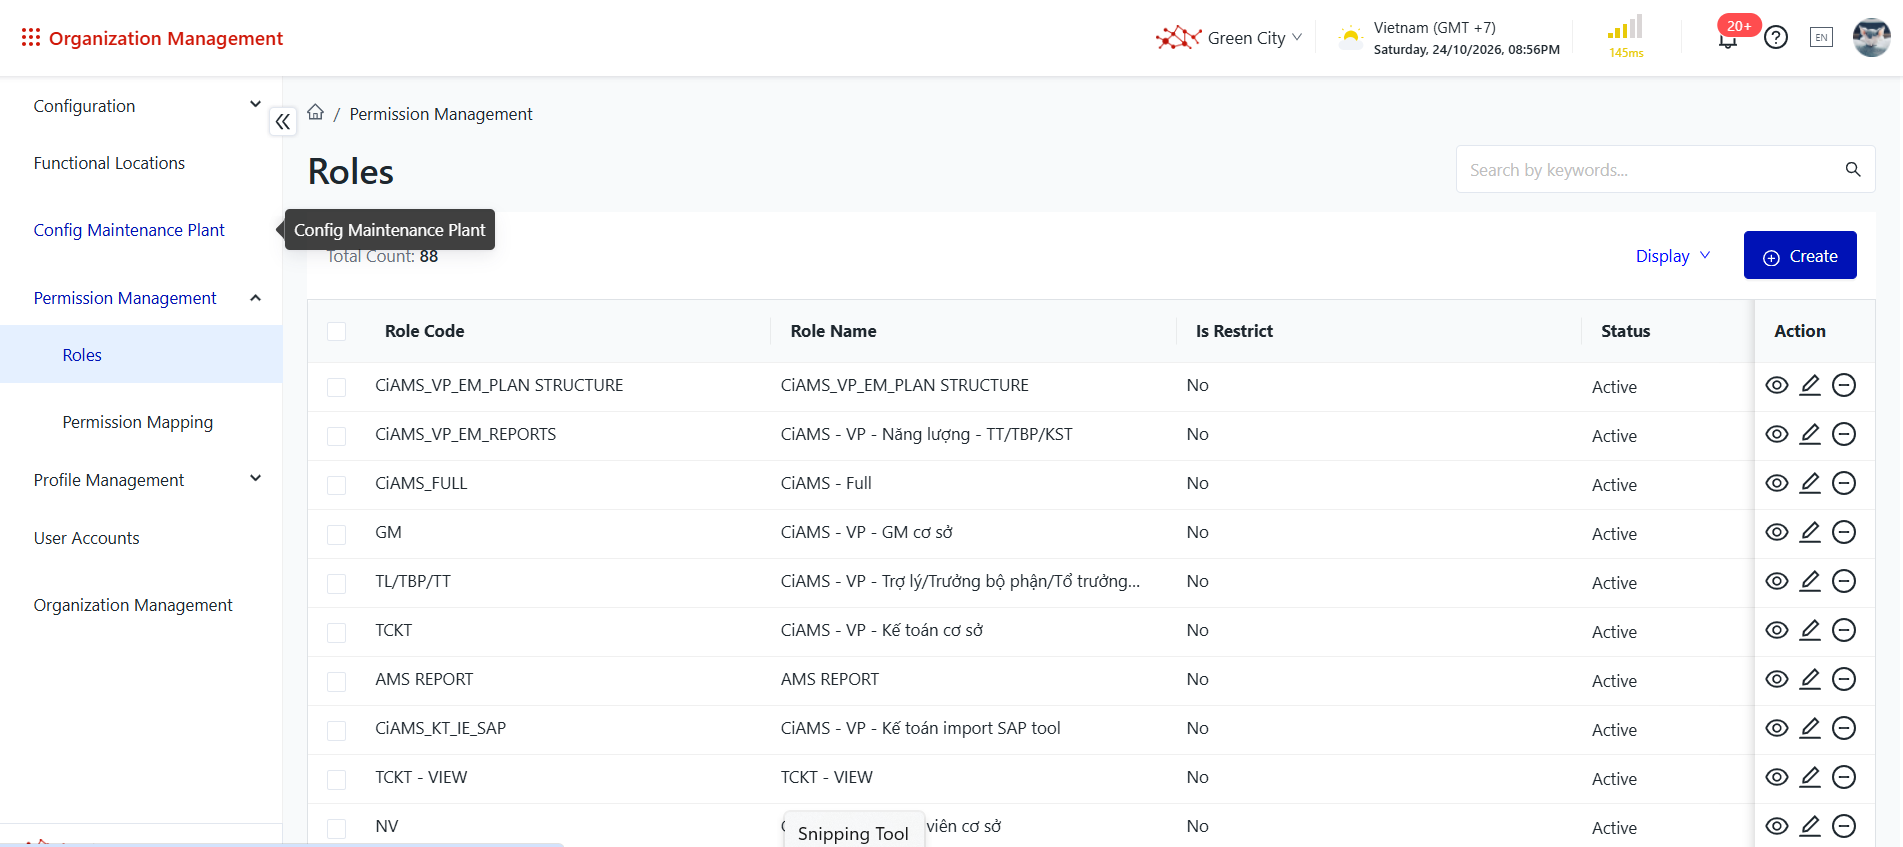Open Functional Locations menu item
Image resolution: width=1903 pixels, height=847 pixels.
click(x=109, y=163)
